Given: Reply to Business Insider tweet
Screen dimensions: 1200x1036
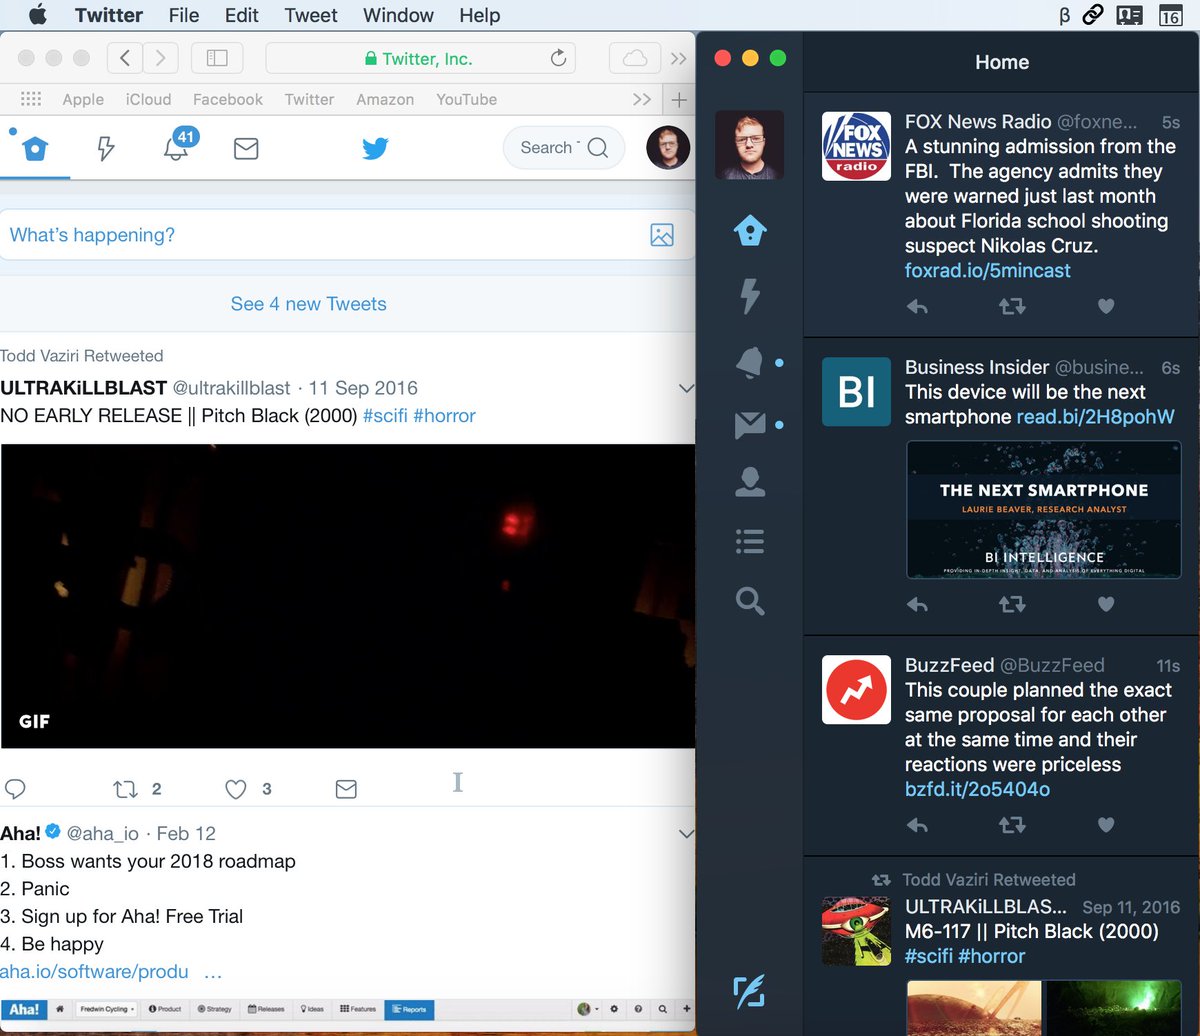Looking at the screenshot, I should [x=917, y=604].
